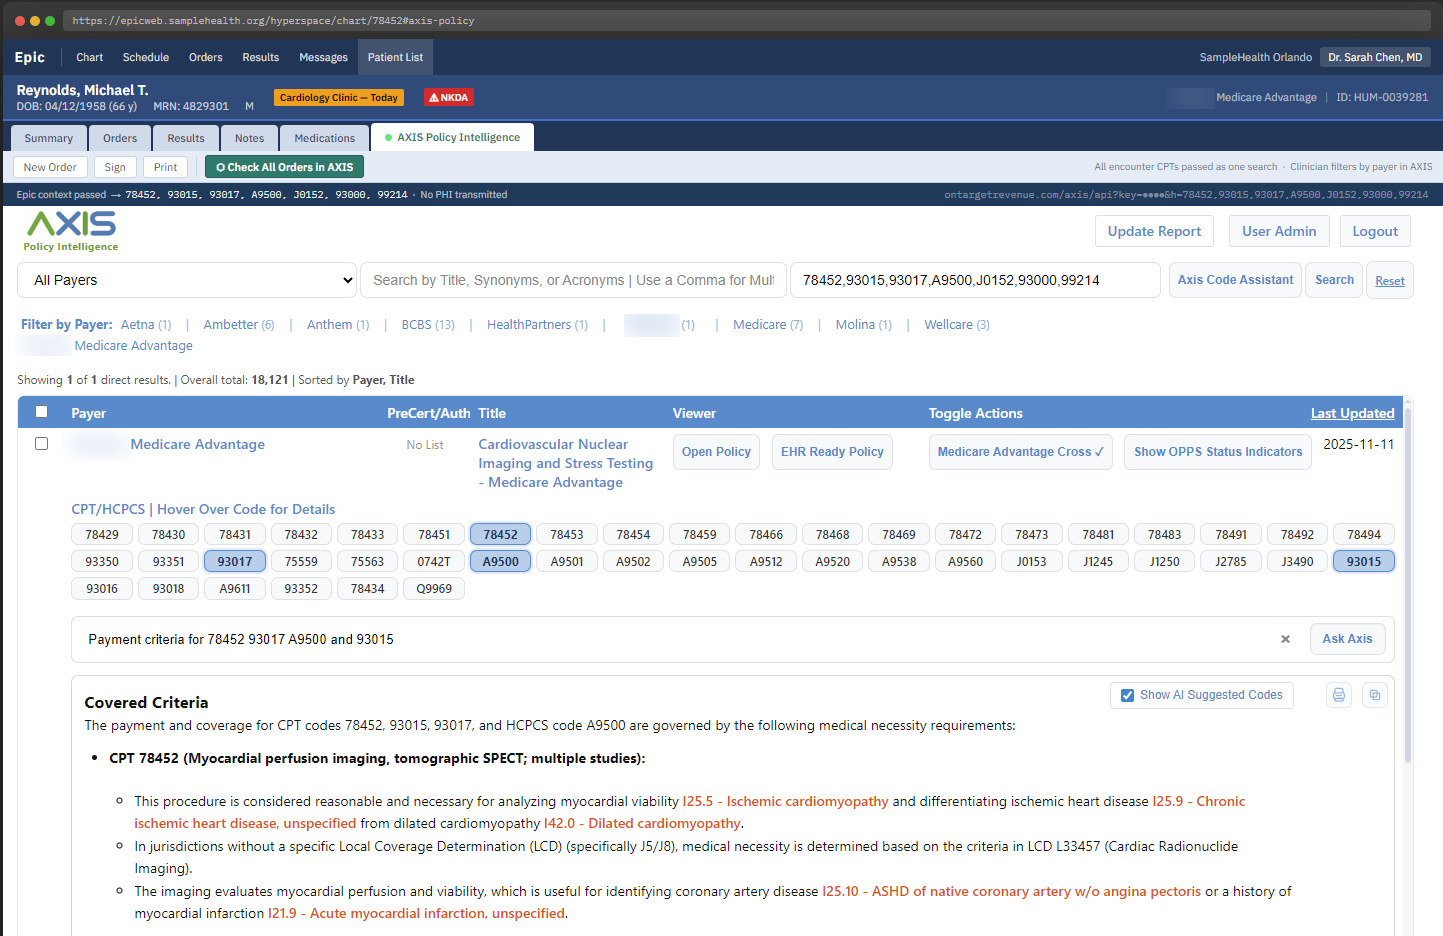Image resolution: width=1443 pixels, height=936 pixels.
Task: Check the select-all checkbox in table header
Action: 41,412
